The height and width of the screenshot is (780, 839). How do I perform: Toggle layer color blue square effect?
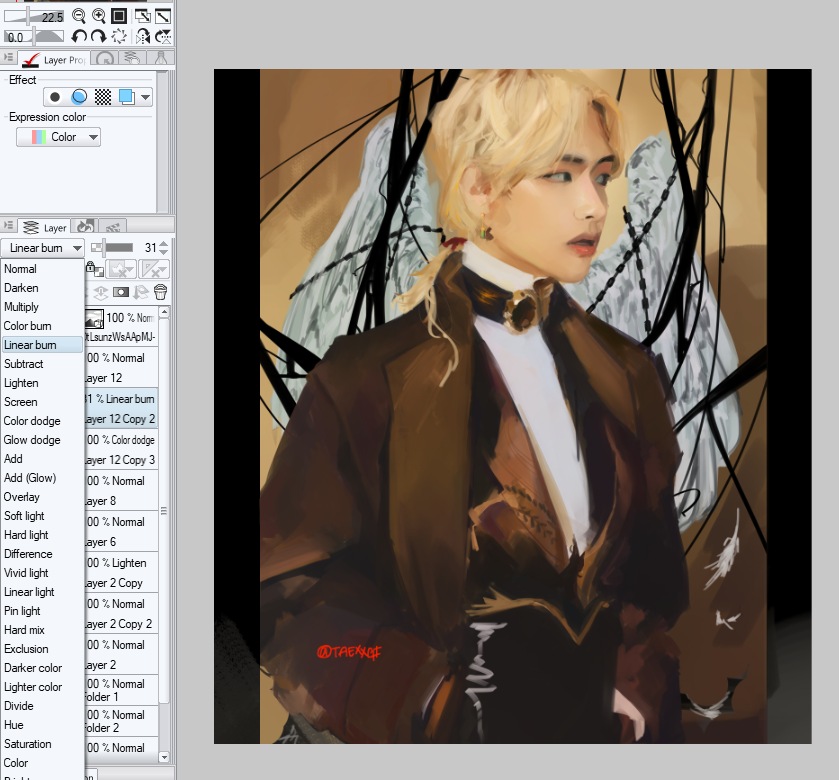click(126, 97)
